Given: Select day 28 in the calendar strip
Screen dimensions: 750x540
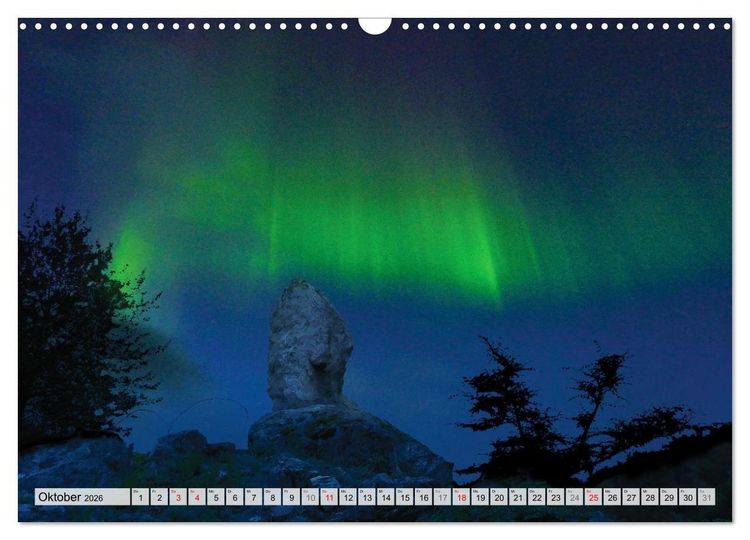Looking at the screenshot, I should tap(651, 496).
